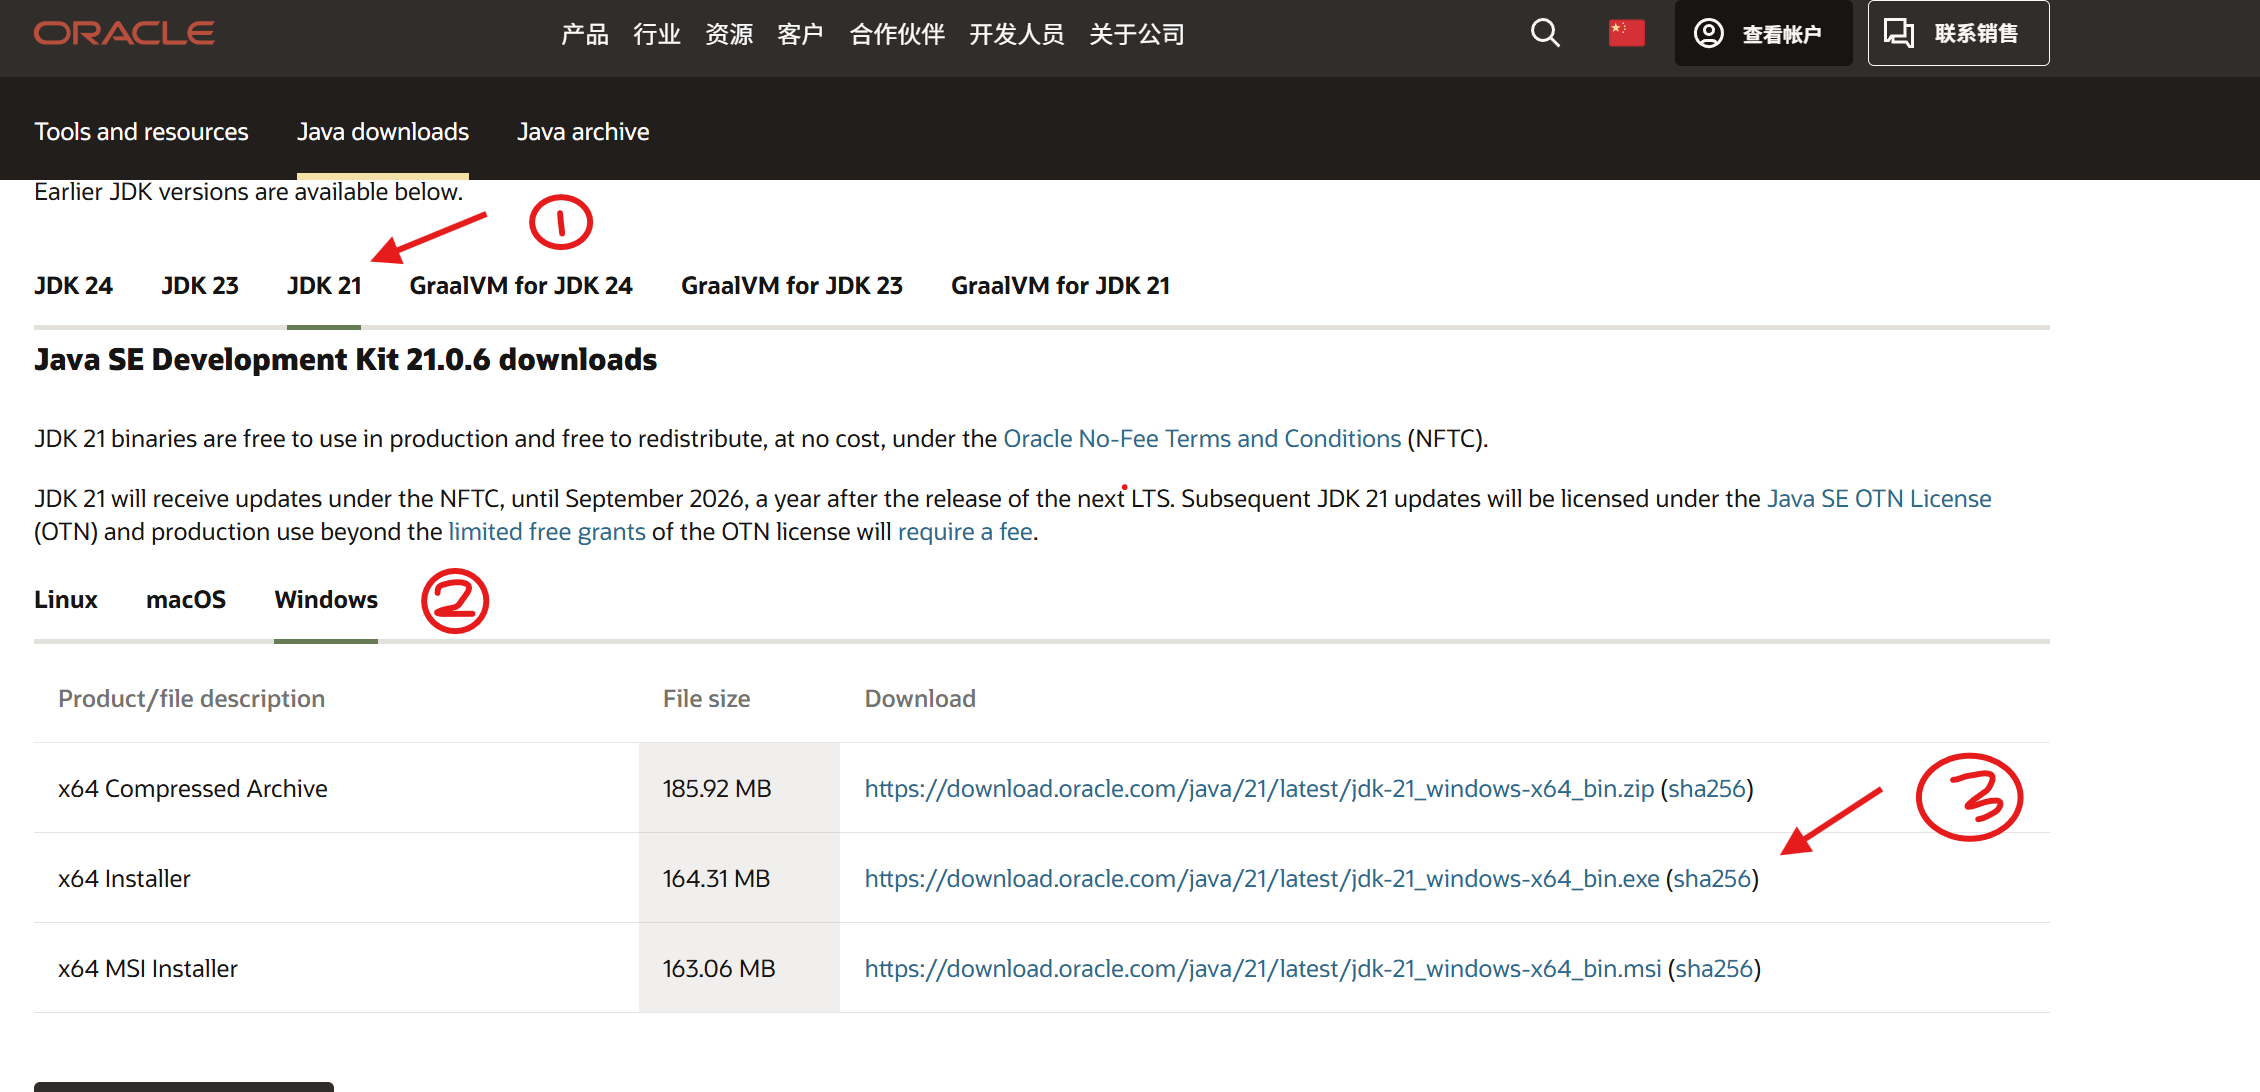Switch to the Linux platform tab
2260x1092 pixels.
(66, 600)
